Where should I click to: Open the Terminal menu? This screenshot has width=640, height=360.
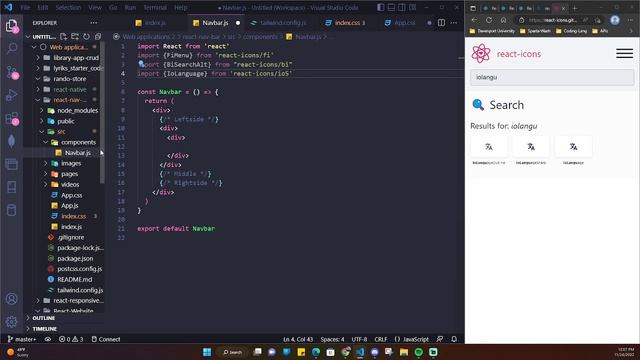tap(155, 7)
